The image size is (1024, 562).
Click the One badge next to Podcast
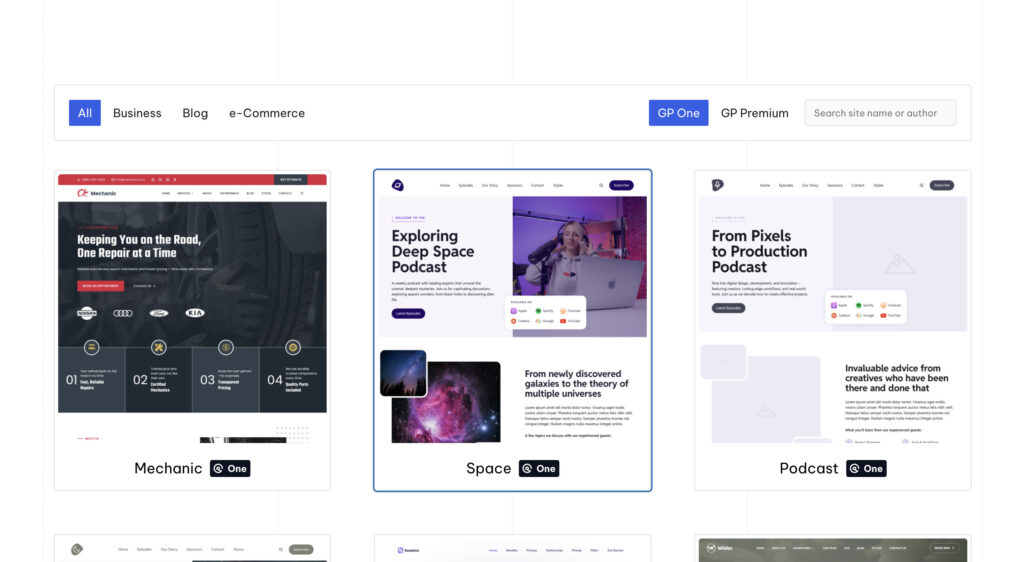pyautogui.click(x=866, y=469)
